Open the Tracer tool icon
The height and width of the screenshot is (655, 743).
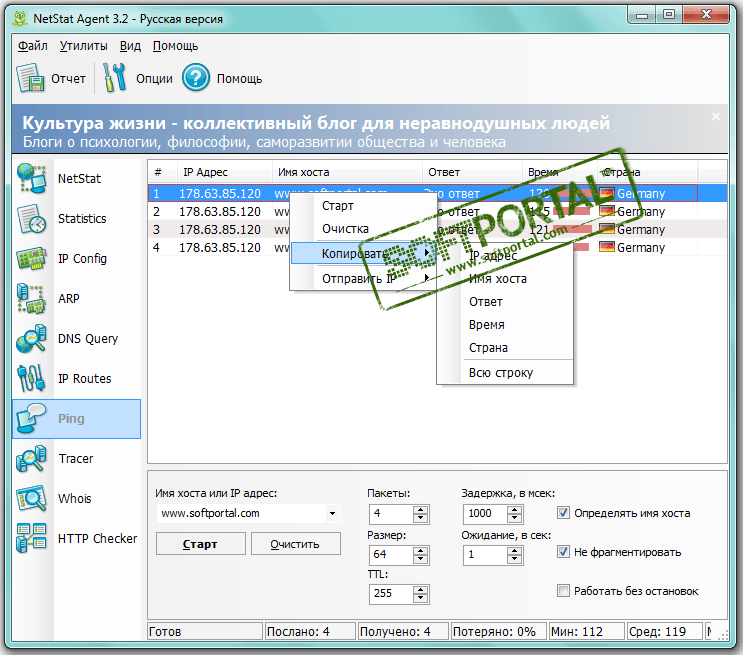pyautogui.click(x=31, y=458)
